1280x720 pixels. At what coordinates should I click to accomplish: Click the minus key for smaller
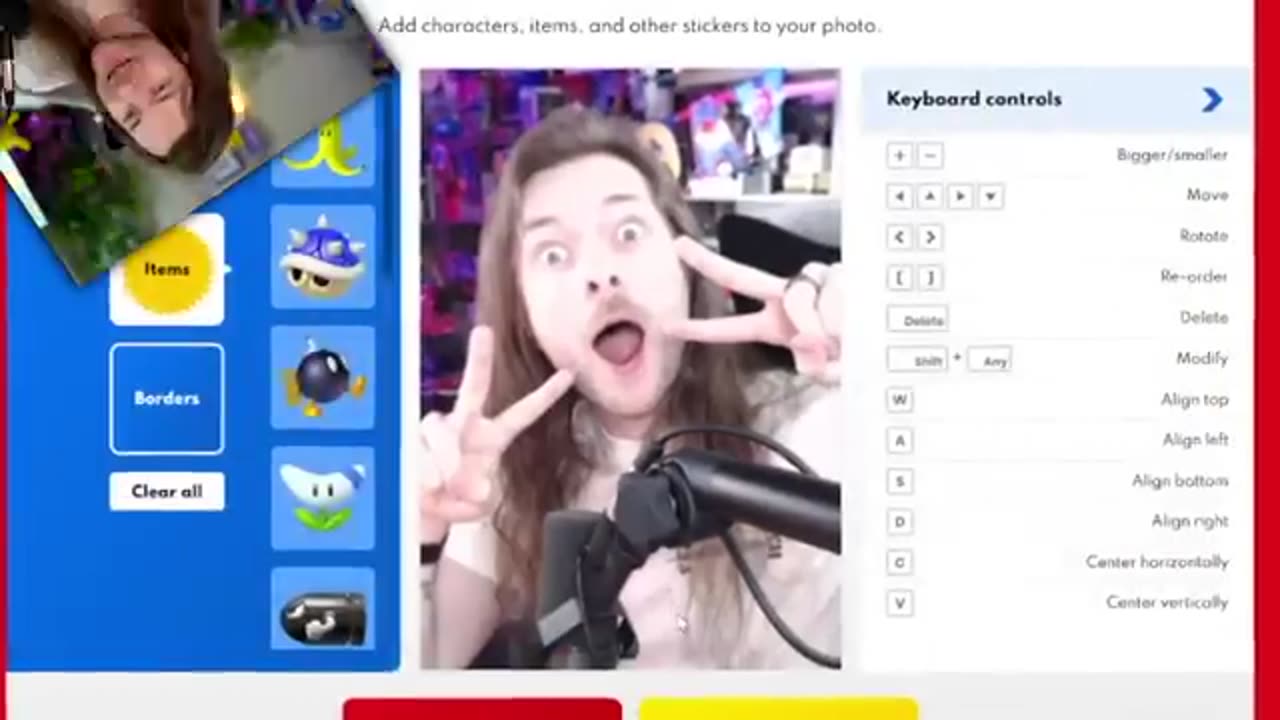click(x=930, y=155)
